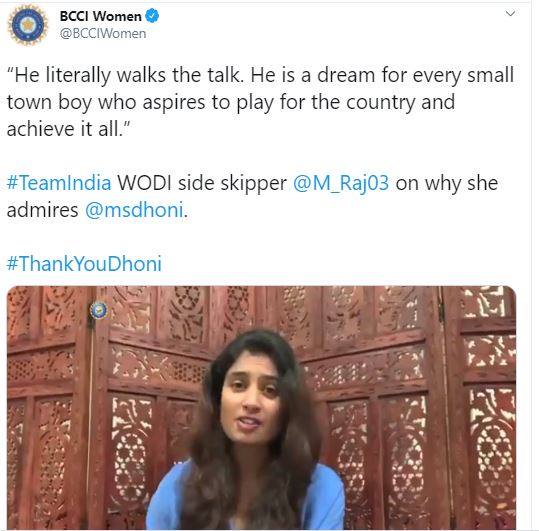Open the @msdhoni profile mention
Image resolution: width=539 pixels, height=531 pixels.
pyautogui.click(x=134, y=210)
